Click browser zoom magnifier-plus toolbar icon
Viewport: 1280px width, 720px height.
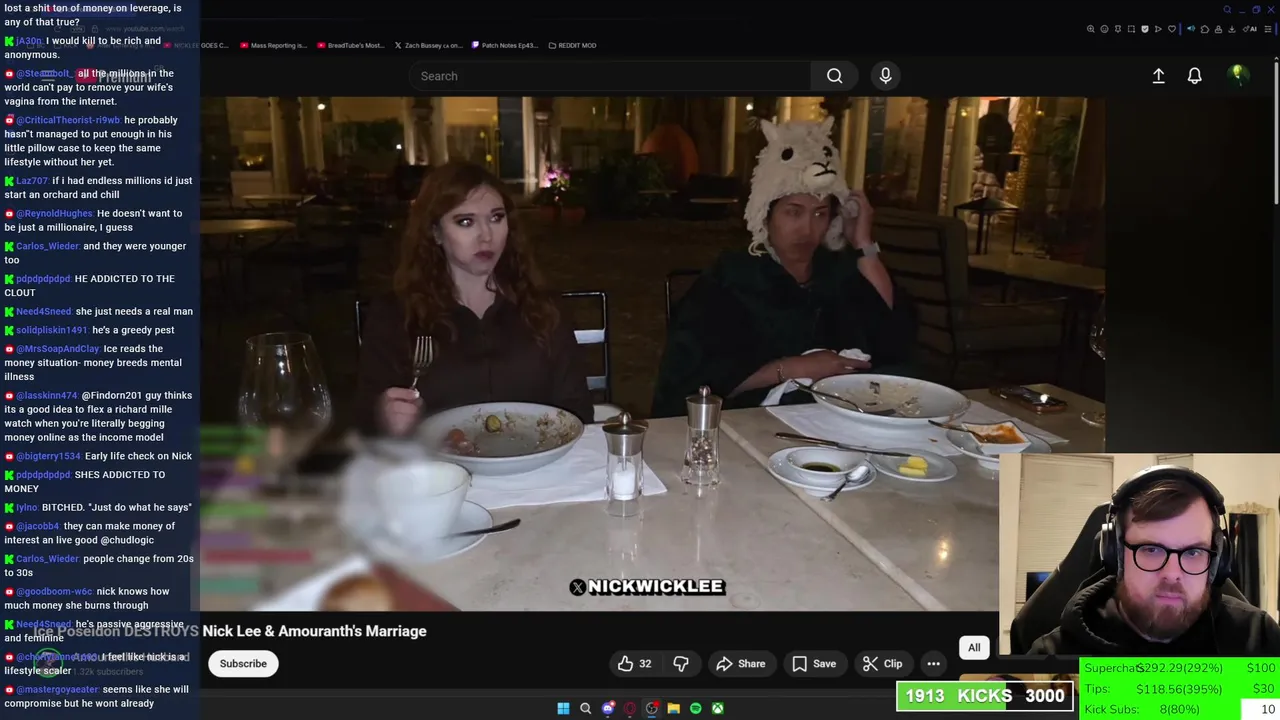point(1091,29)
